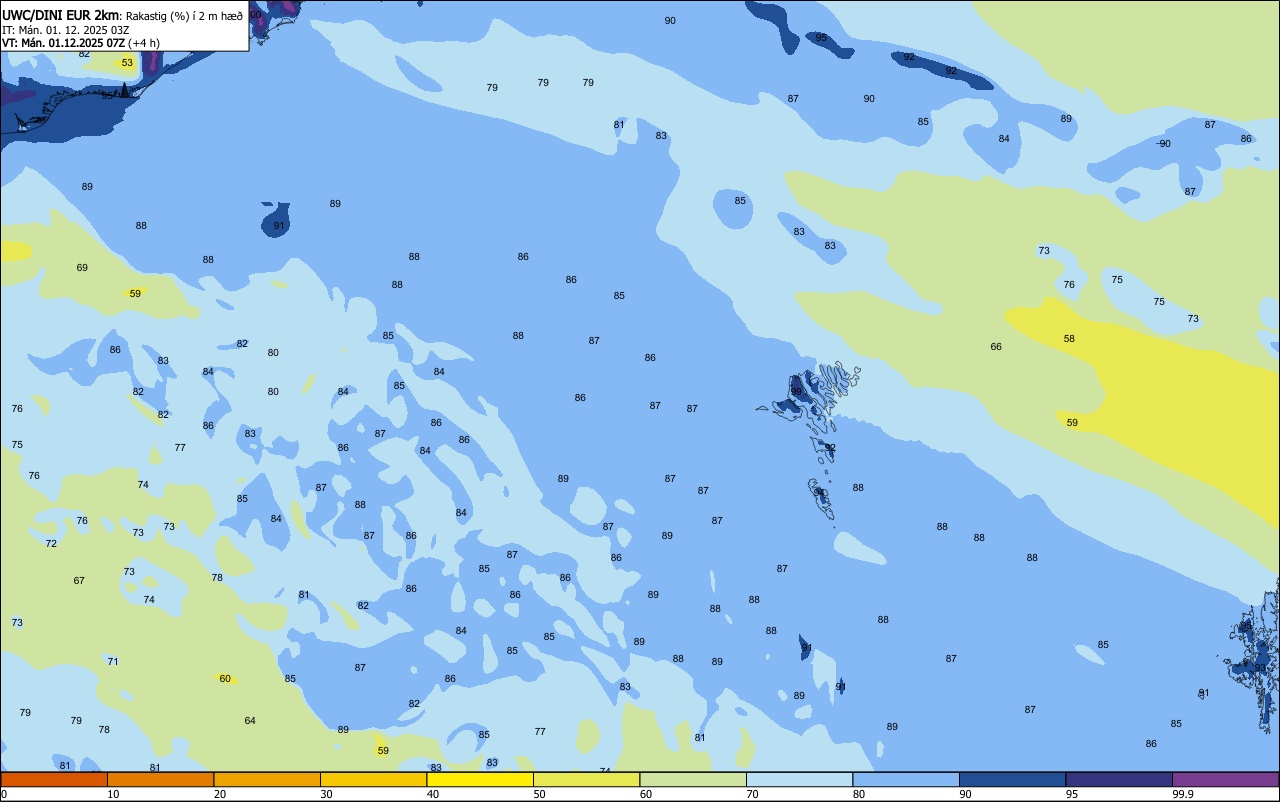1280x802 pixels.
Task: Click the 50–60 legend color swatch
Action: (x=586, y=779)
